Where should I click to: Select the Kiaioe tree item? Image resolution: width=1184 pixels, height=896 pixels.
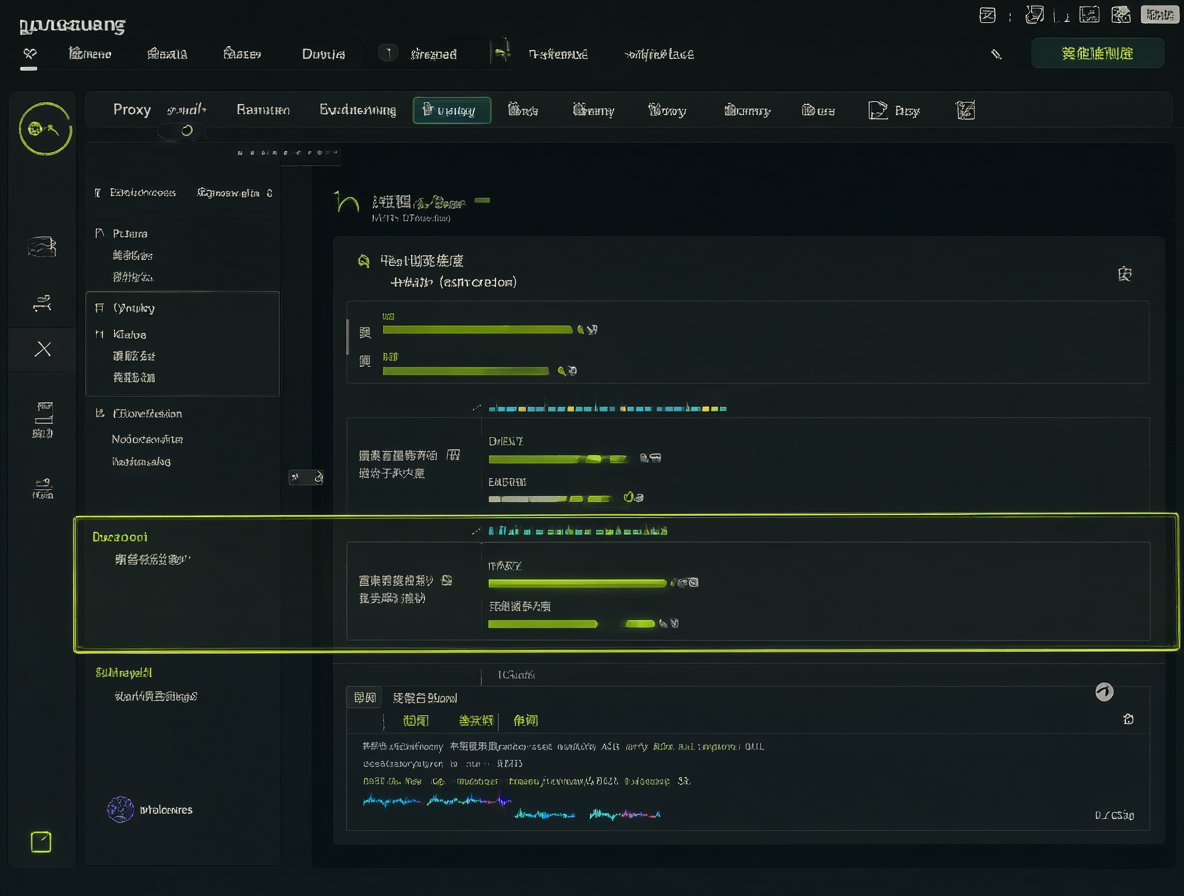pyautogui.click(x=129, y=334)
